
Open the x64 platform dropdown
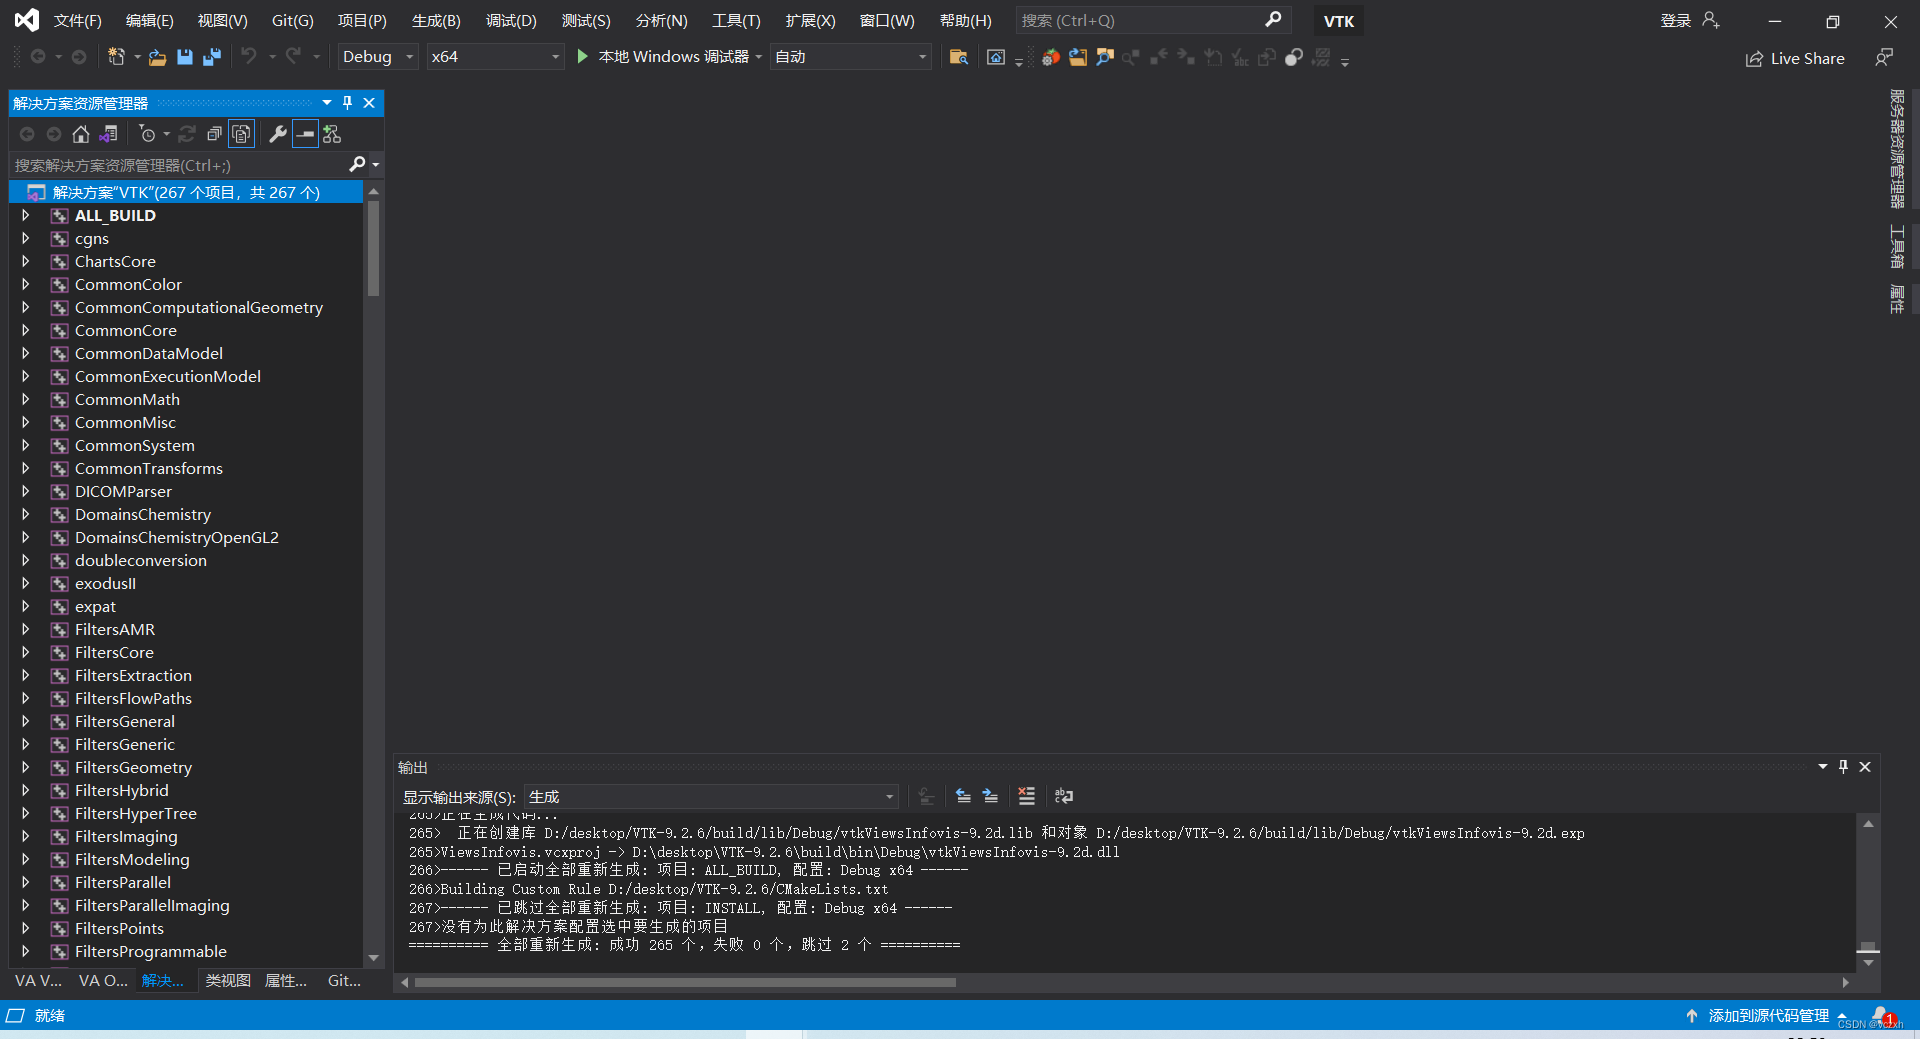tap(495, 57)
